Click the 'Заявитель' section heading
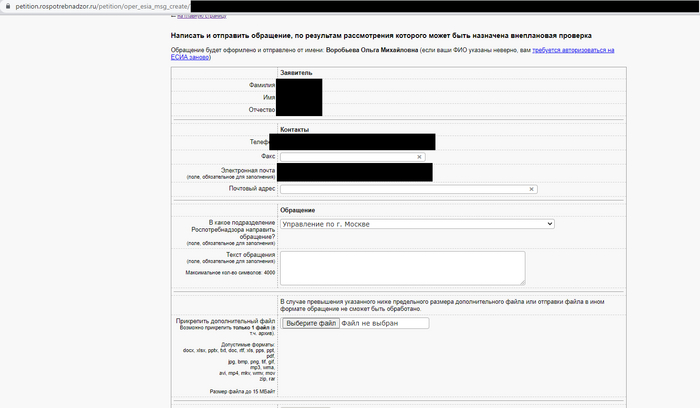This screenshot has width=700, height=408. 296,73
